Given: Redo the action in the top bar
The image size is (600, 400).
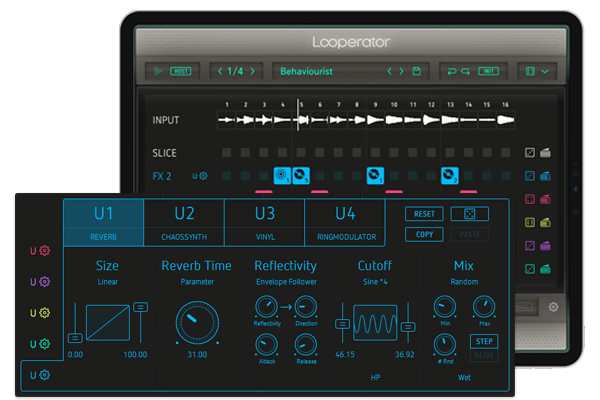Looking at the screenshot, I should point(465,71).
